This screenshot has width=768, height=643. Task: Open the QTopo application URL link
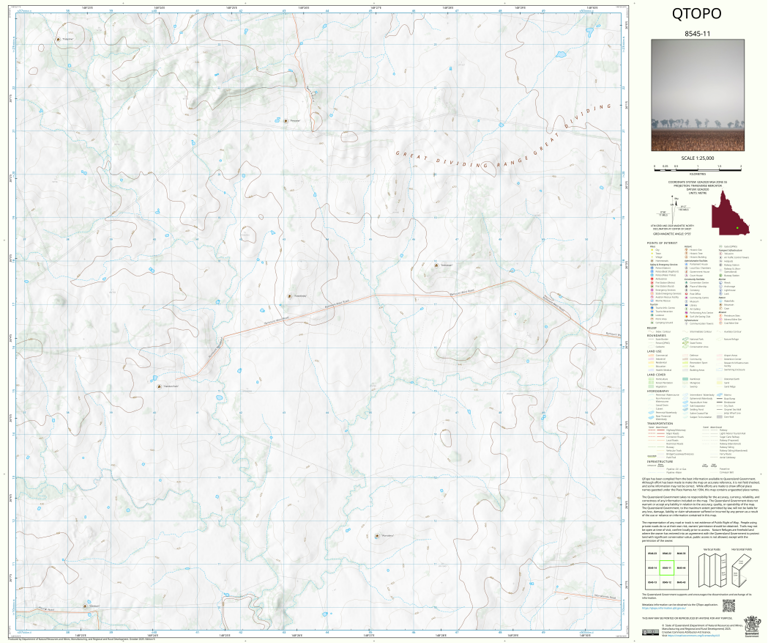(664, 608)
